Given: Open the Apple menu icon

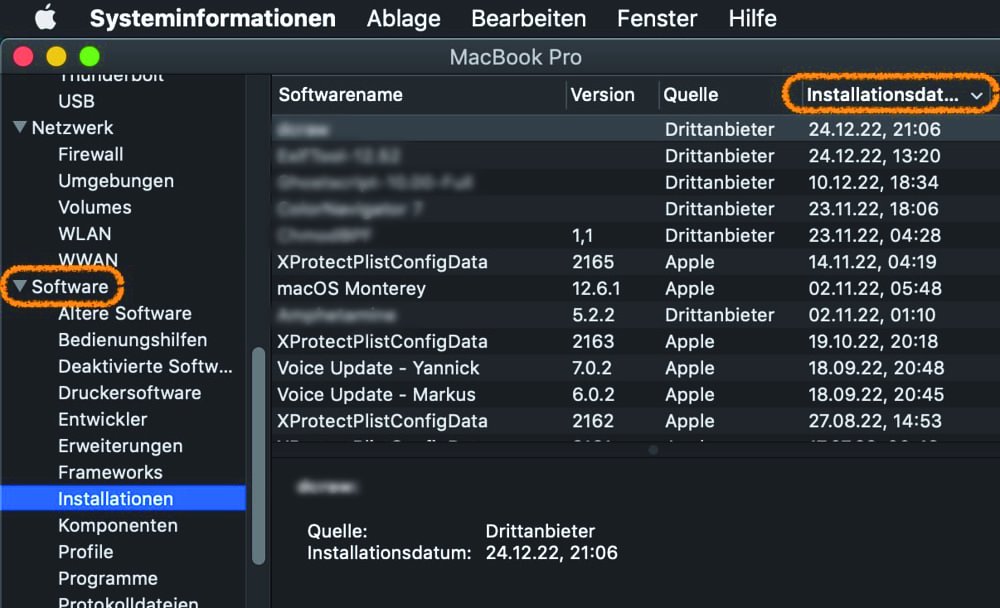Looking at the screenshot, I should (x=45, y=18).
